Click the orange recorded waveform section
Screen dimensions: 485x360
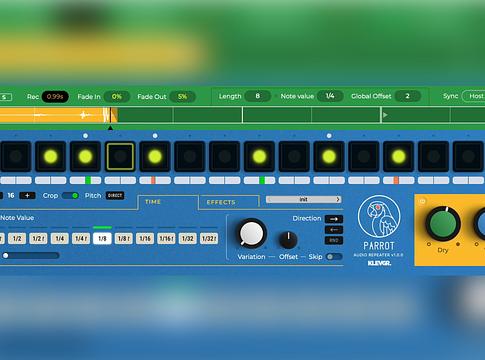(x=58, y=115)
